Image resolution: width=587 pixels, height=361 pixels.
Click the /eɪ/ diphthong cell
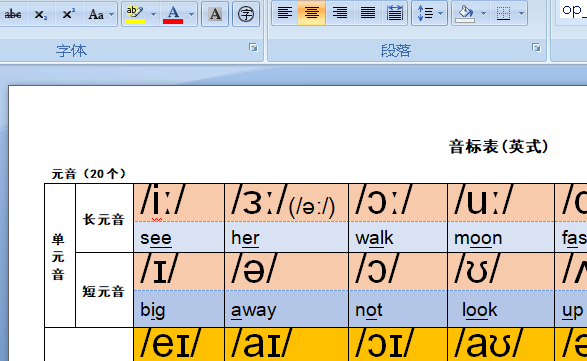coord(179,345)
